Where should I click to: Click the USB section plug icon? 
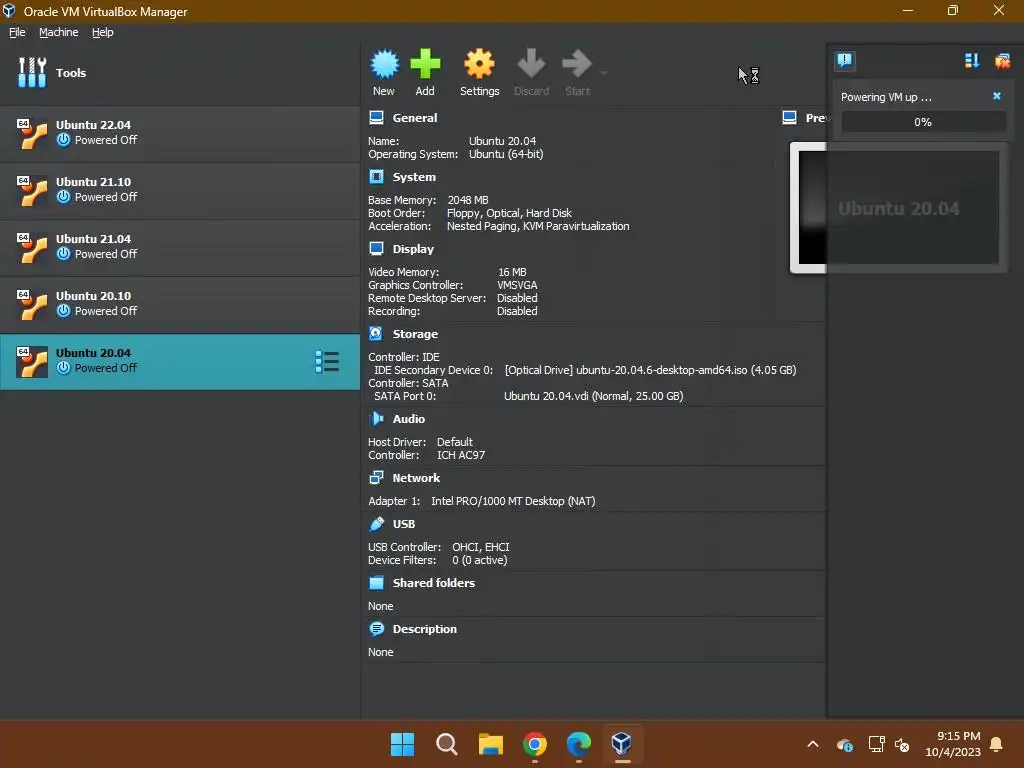[x=376, y=524]
